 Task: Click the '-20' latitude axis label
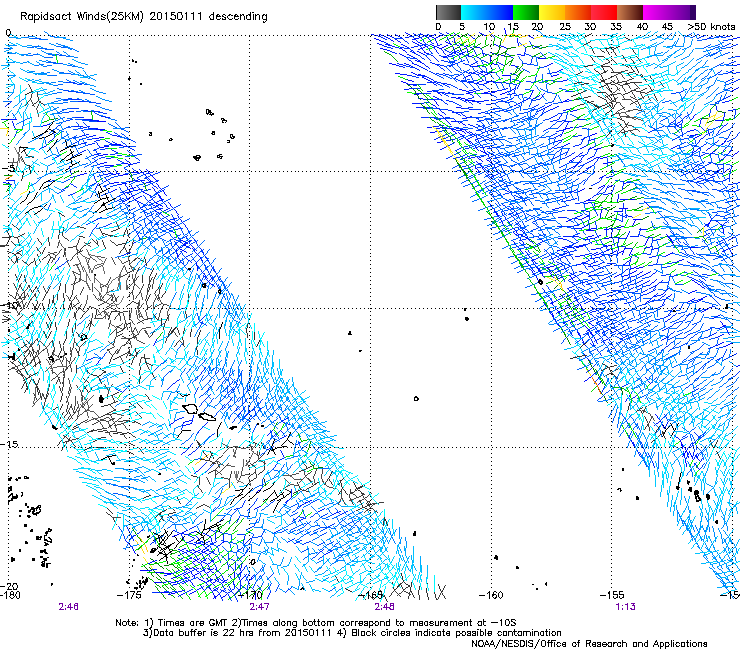pyautogui.click(x=9, y=587)
